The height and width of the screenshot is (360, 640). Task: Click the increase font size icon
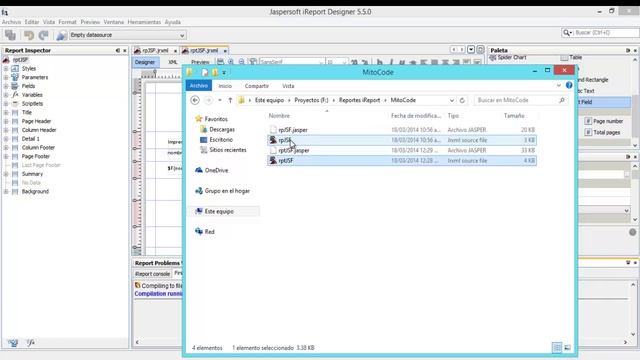click(x=354, y=62)
